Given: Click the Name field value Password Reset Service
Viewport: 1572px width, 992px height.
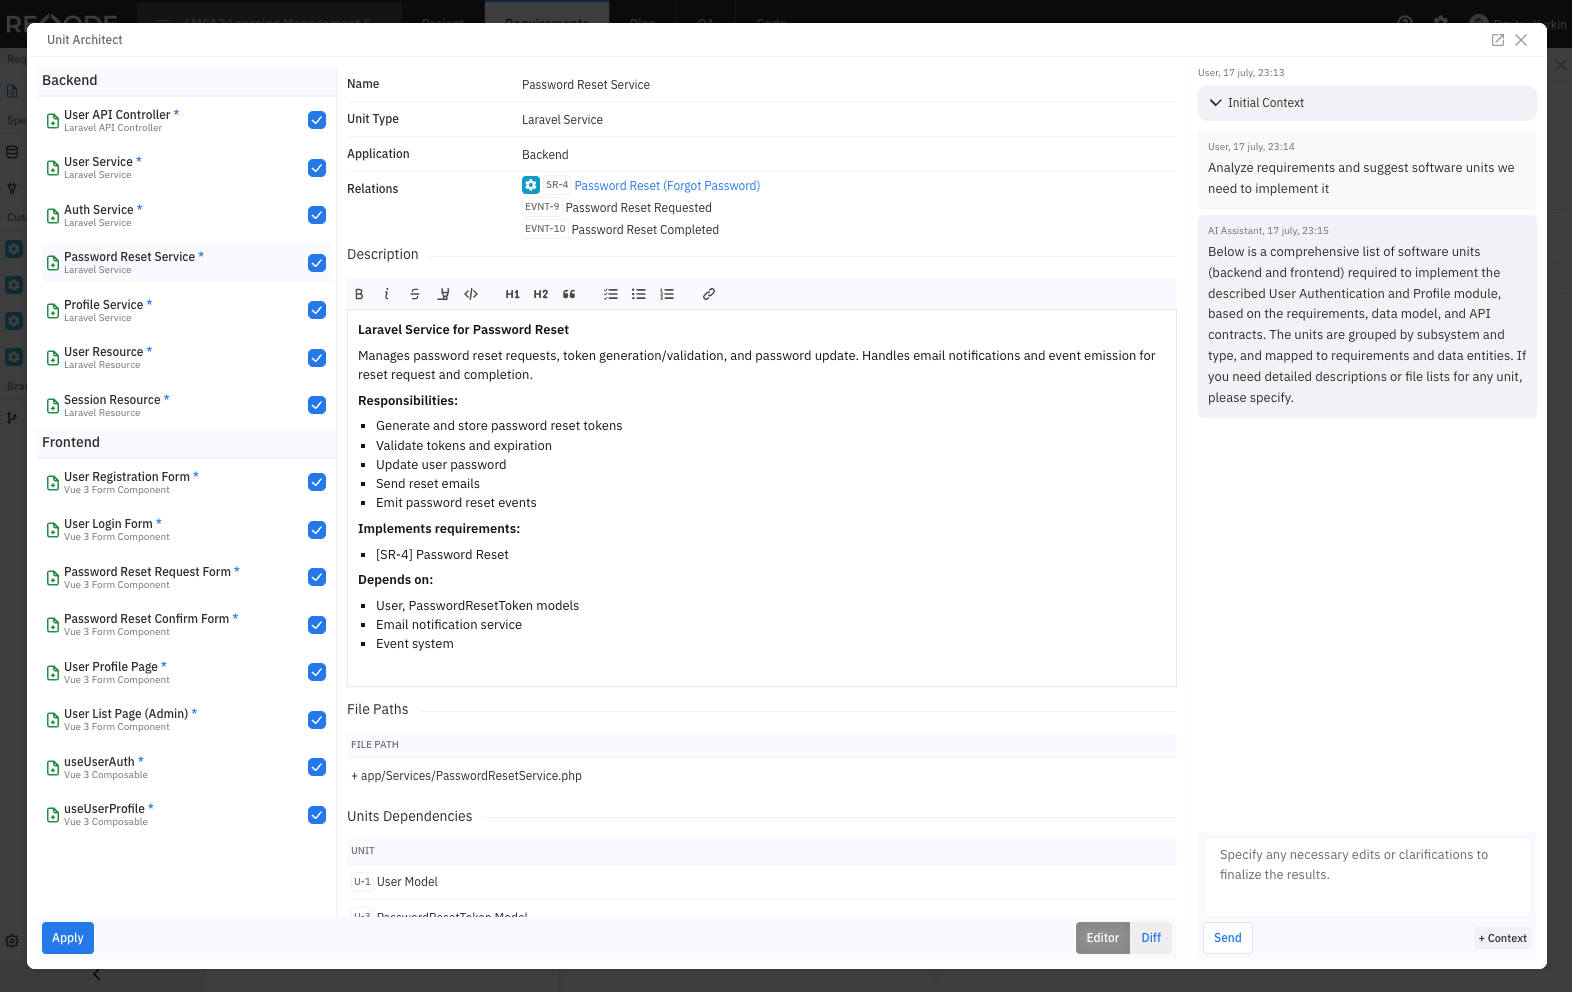Looking at the screenshot, I should point(586,85).
